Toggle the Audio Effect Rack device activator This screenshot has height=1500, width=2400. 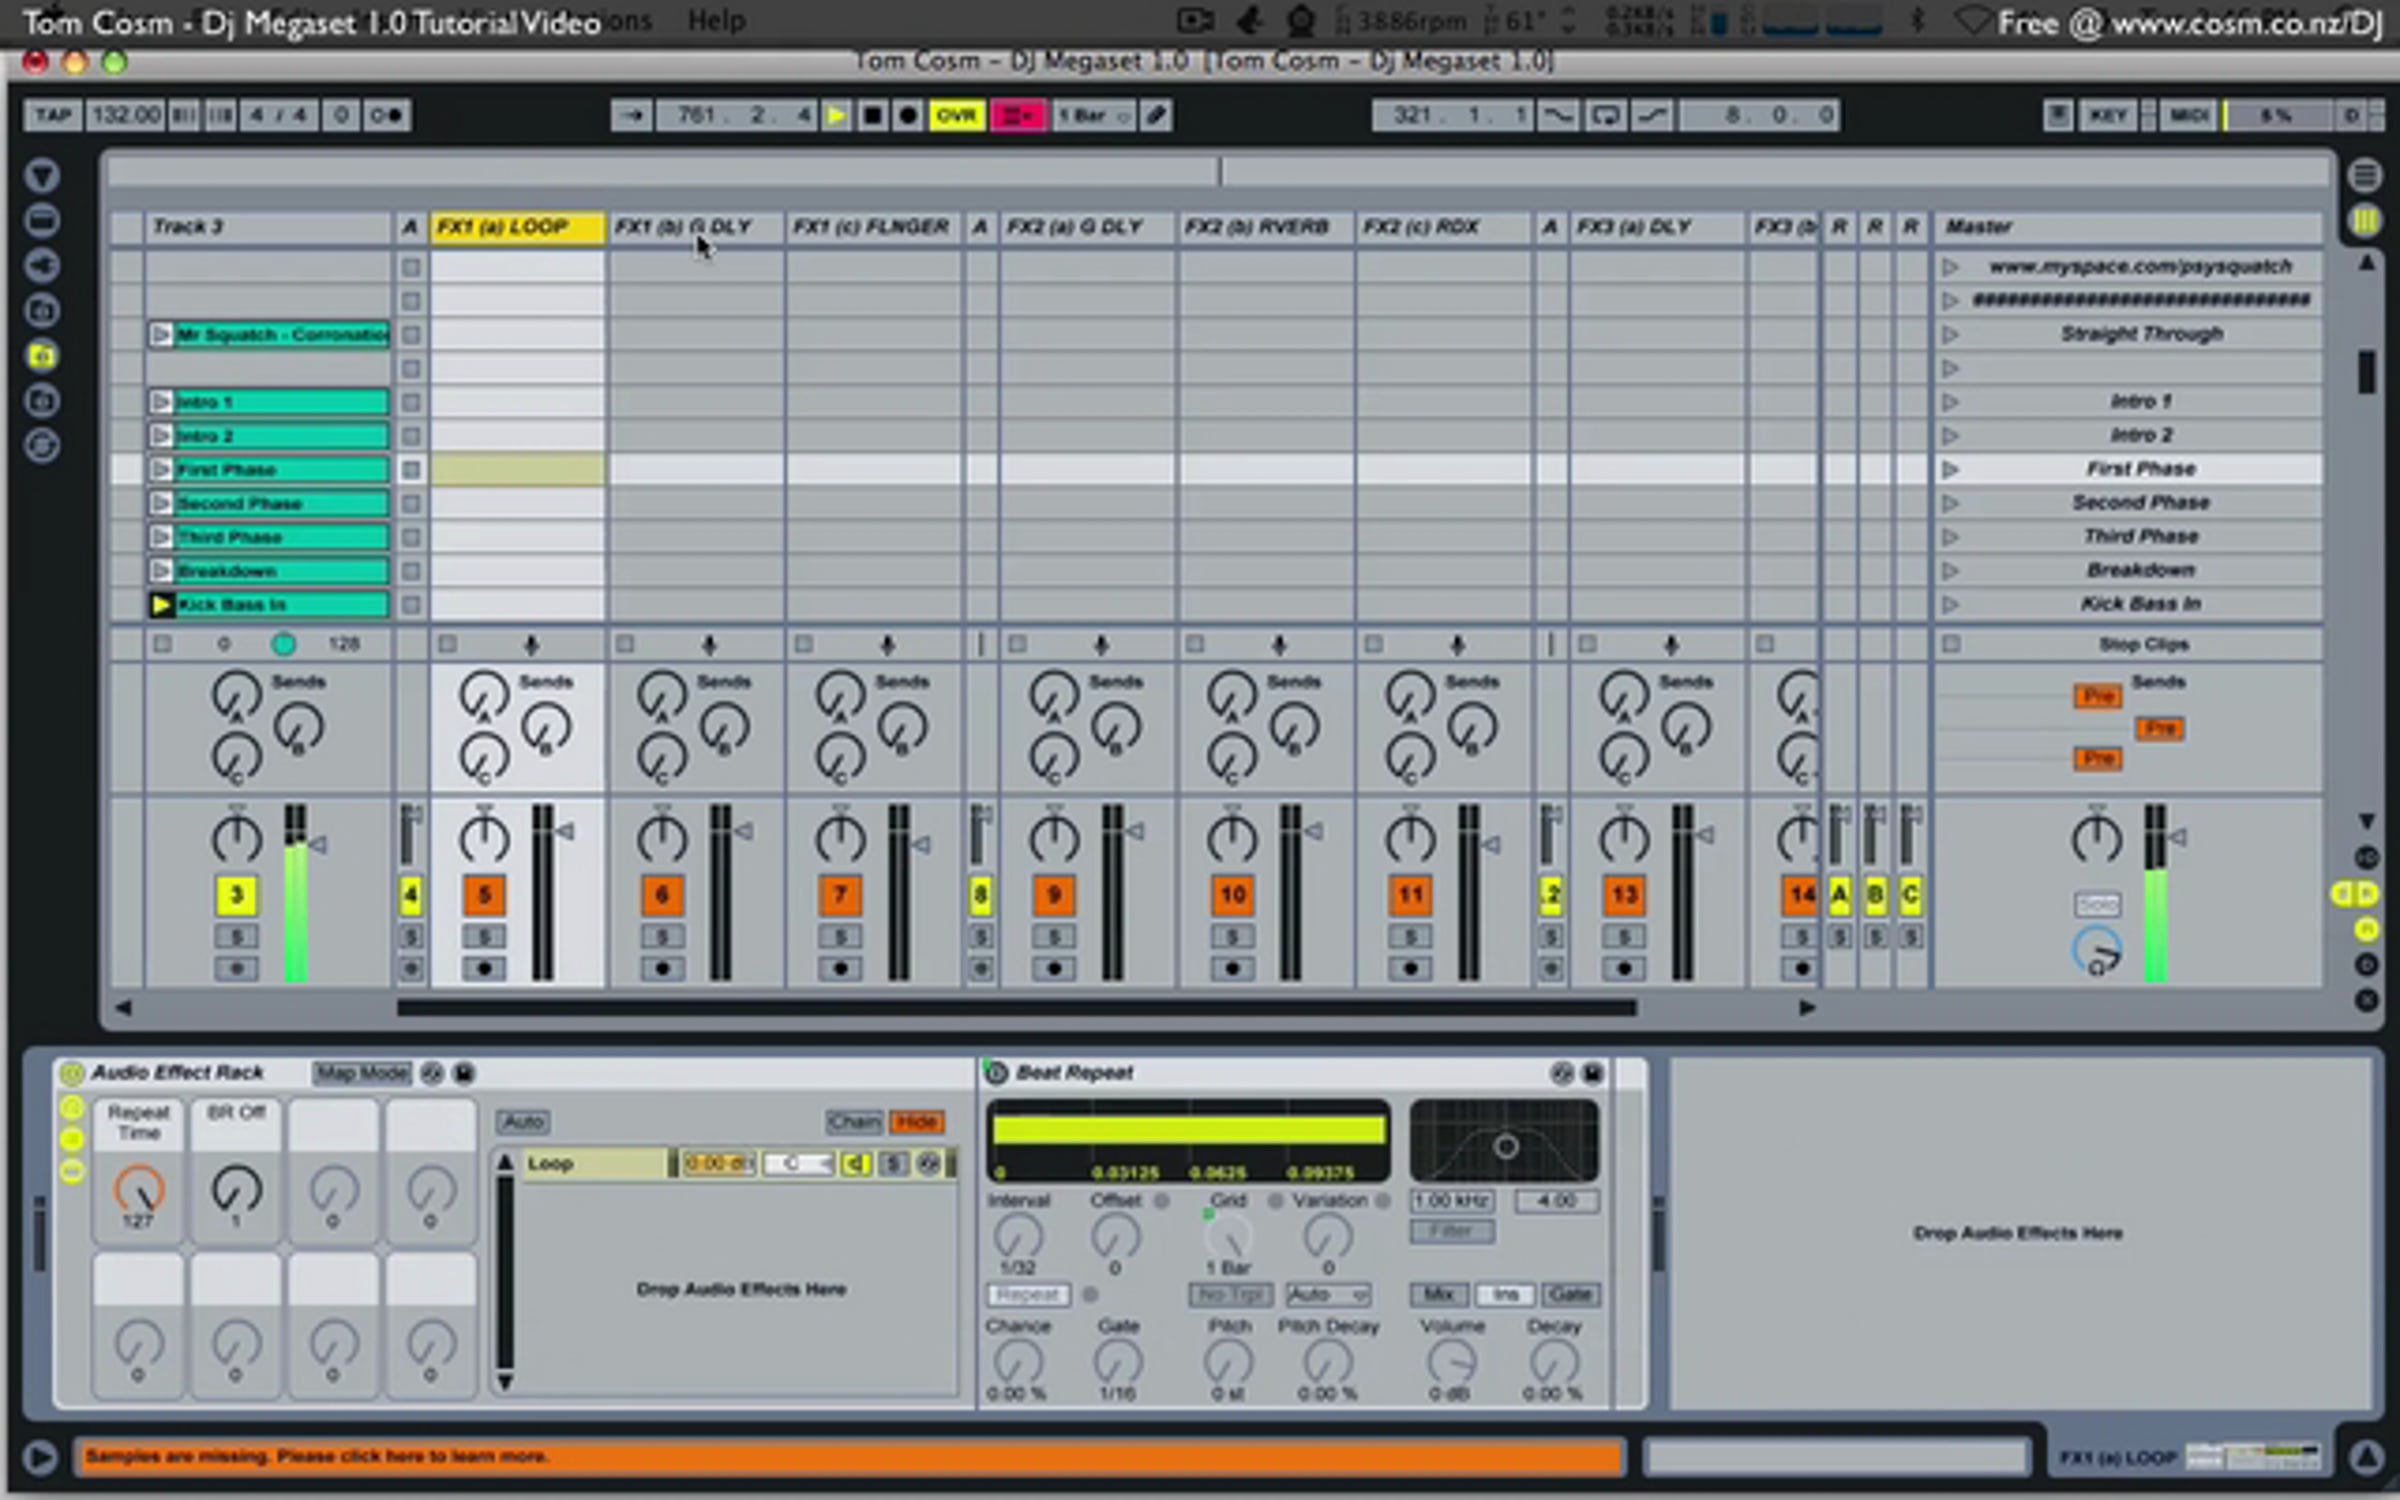pyautogui.click(x=72, y=1073)
